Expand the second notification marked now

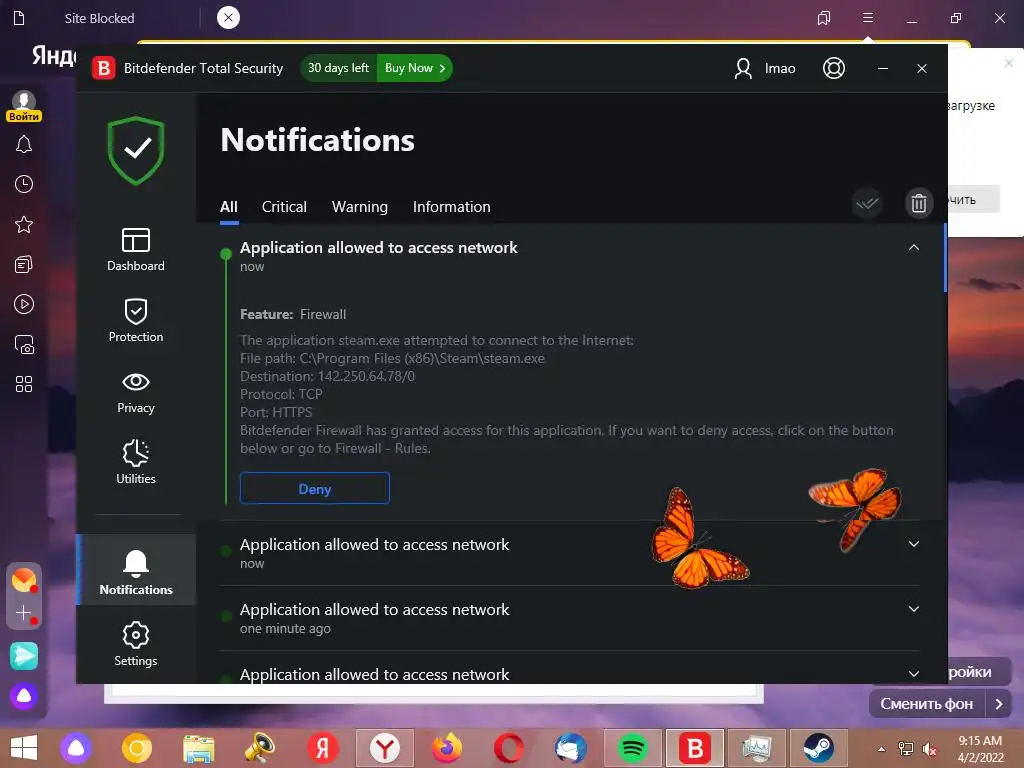point(914,544)
